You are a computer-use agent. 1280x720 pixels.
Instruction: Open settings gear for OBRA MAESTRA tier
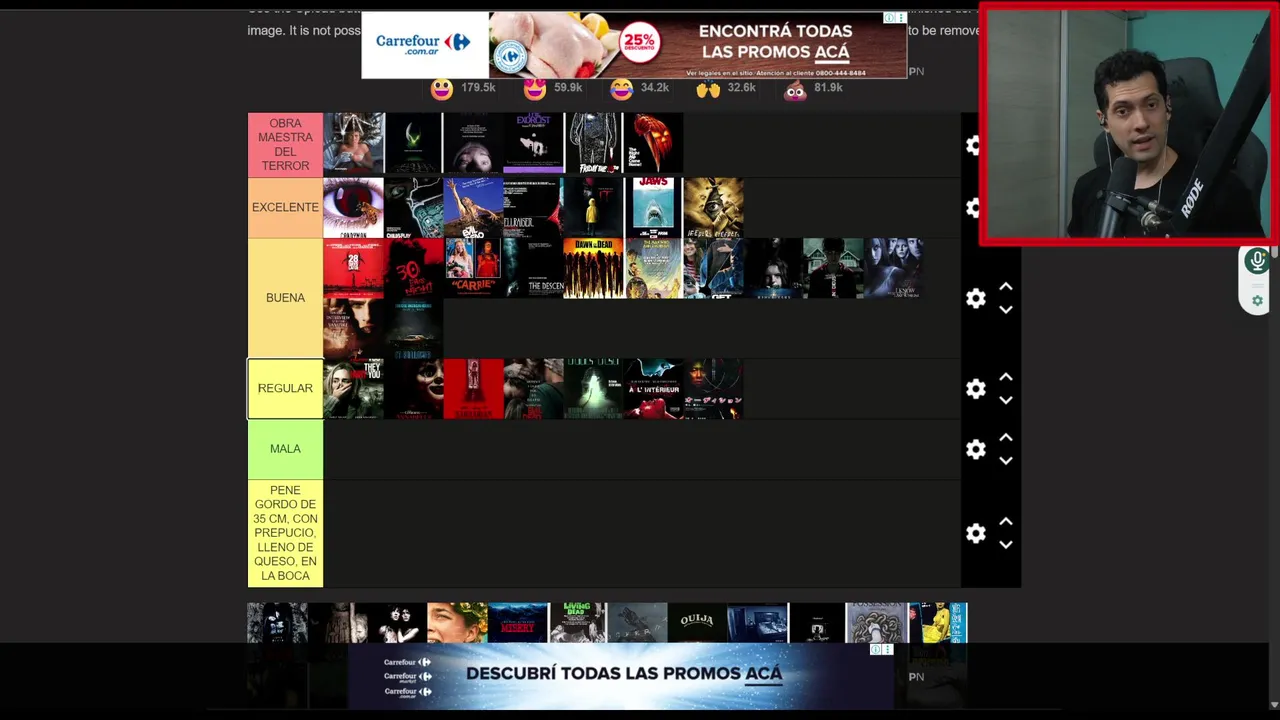974,145
